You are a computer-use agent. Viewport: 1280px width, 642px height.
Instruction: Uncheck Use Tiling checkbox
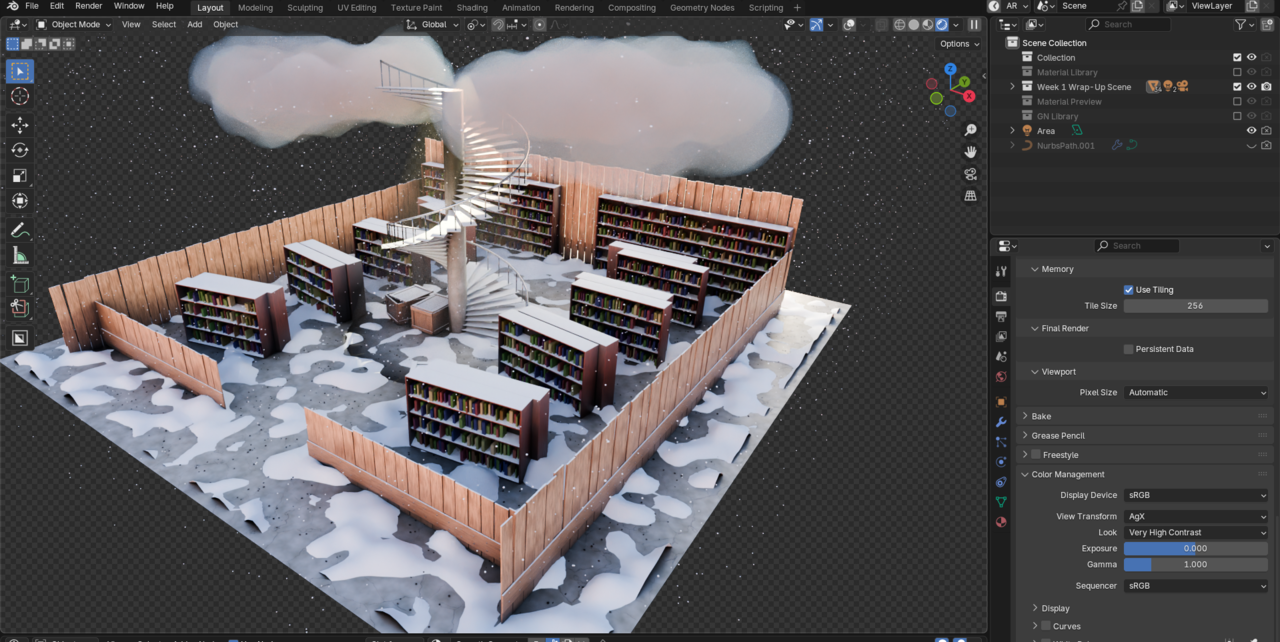(x=1128, y=290)
